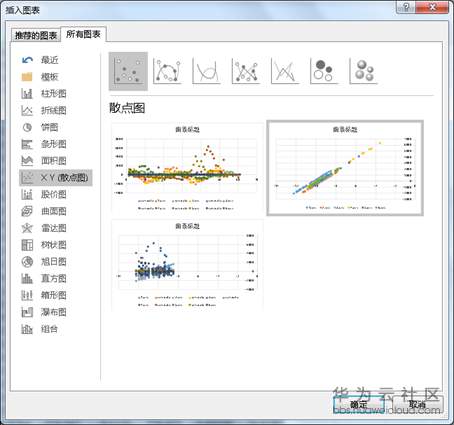Click the 瀑布图 waterfall chart icon
This screenshot has height=425, width=454.
point(27,312)
